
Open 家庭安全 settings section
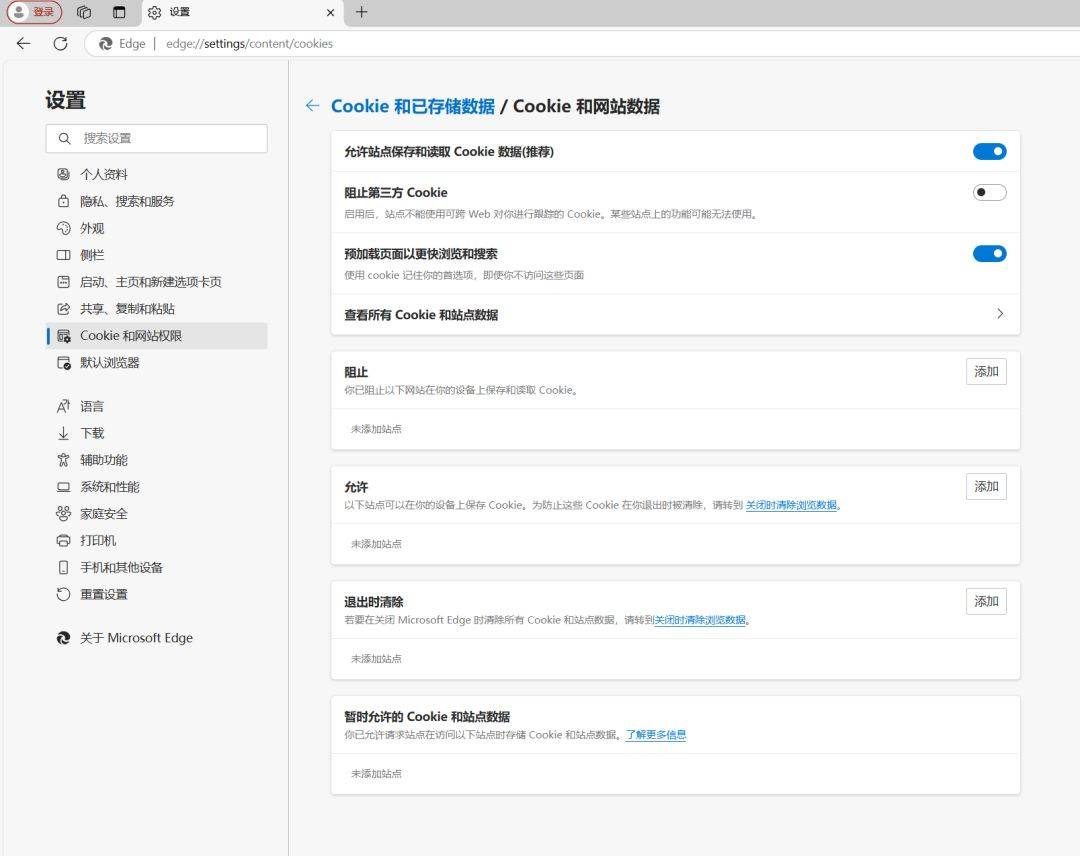[156, 514]
